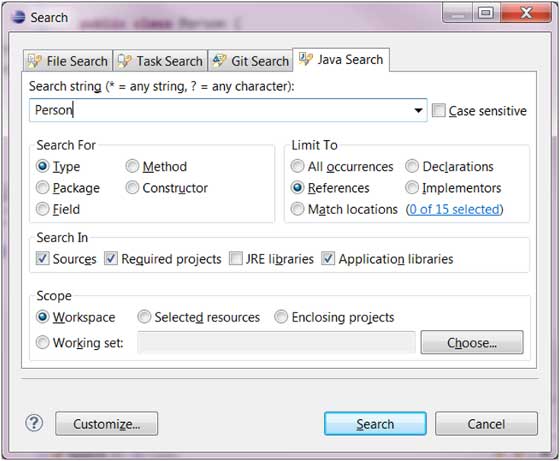Toggle the Application libraries checkbox
This screenshot has width=560, height=461.
(328, 259)
